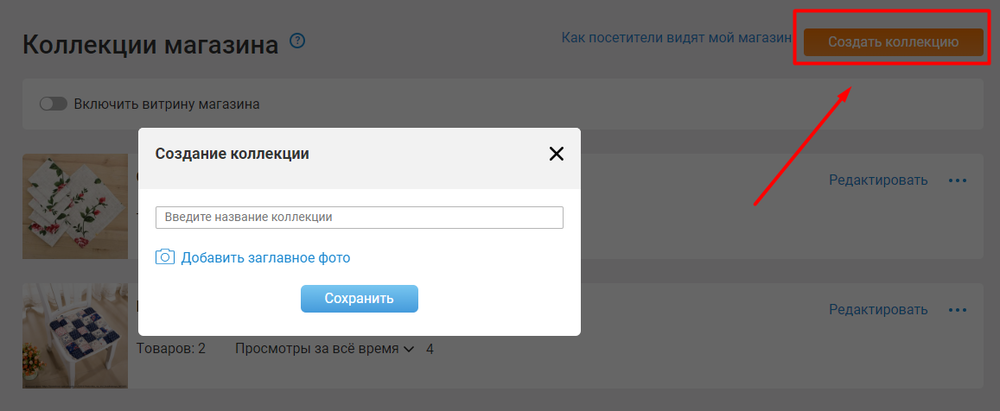
Task: Click the help question mark icon beside the heading
Action: point(297,41)
